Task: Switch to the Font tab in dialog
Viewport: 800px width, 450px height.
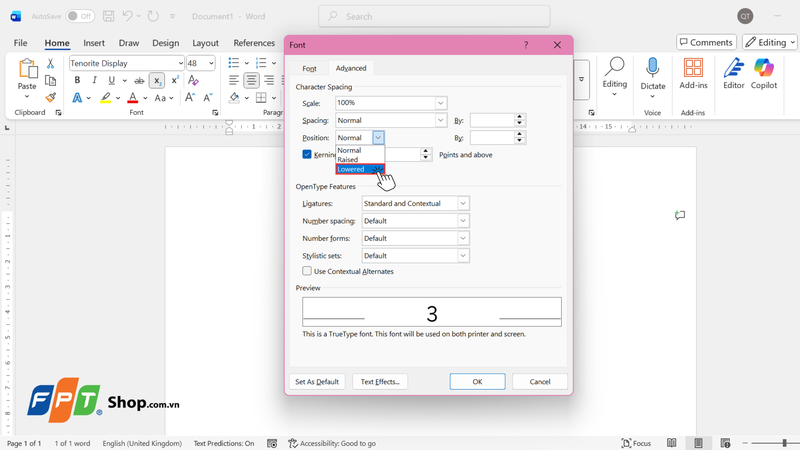Action: 309,68
